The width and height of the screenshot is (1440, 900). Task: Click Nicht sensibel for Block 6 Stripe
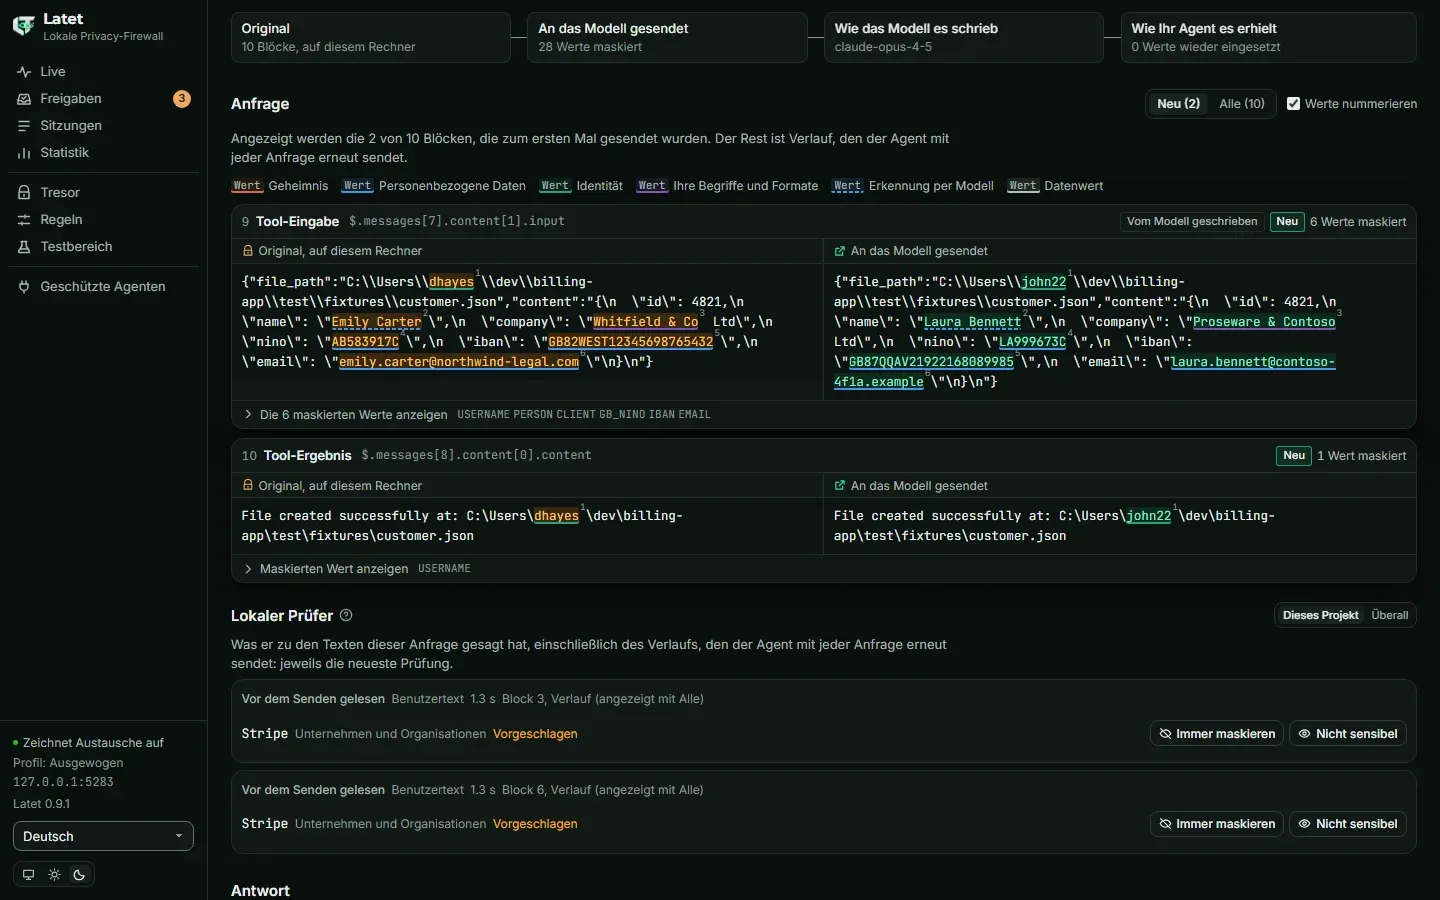pos(1348,824)
